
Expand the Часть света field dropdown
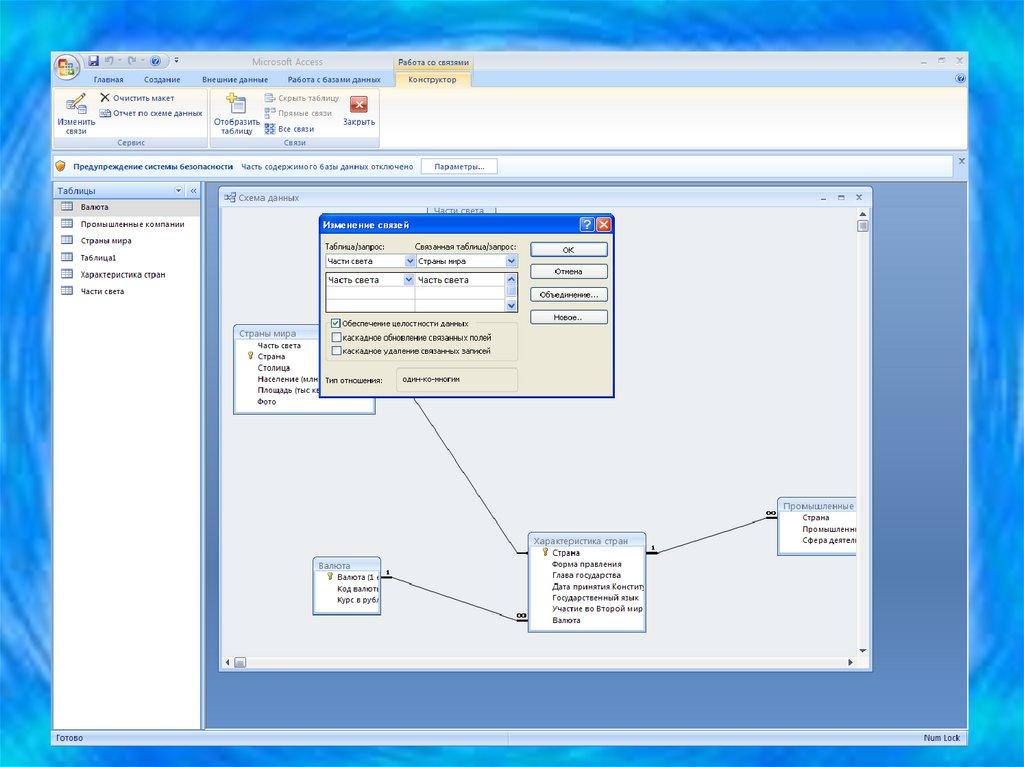[x=408, y=280]
